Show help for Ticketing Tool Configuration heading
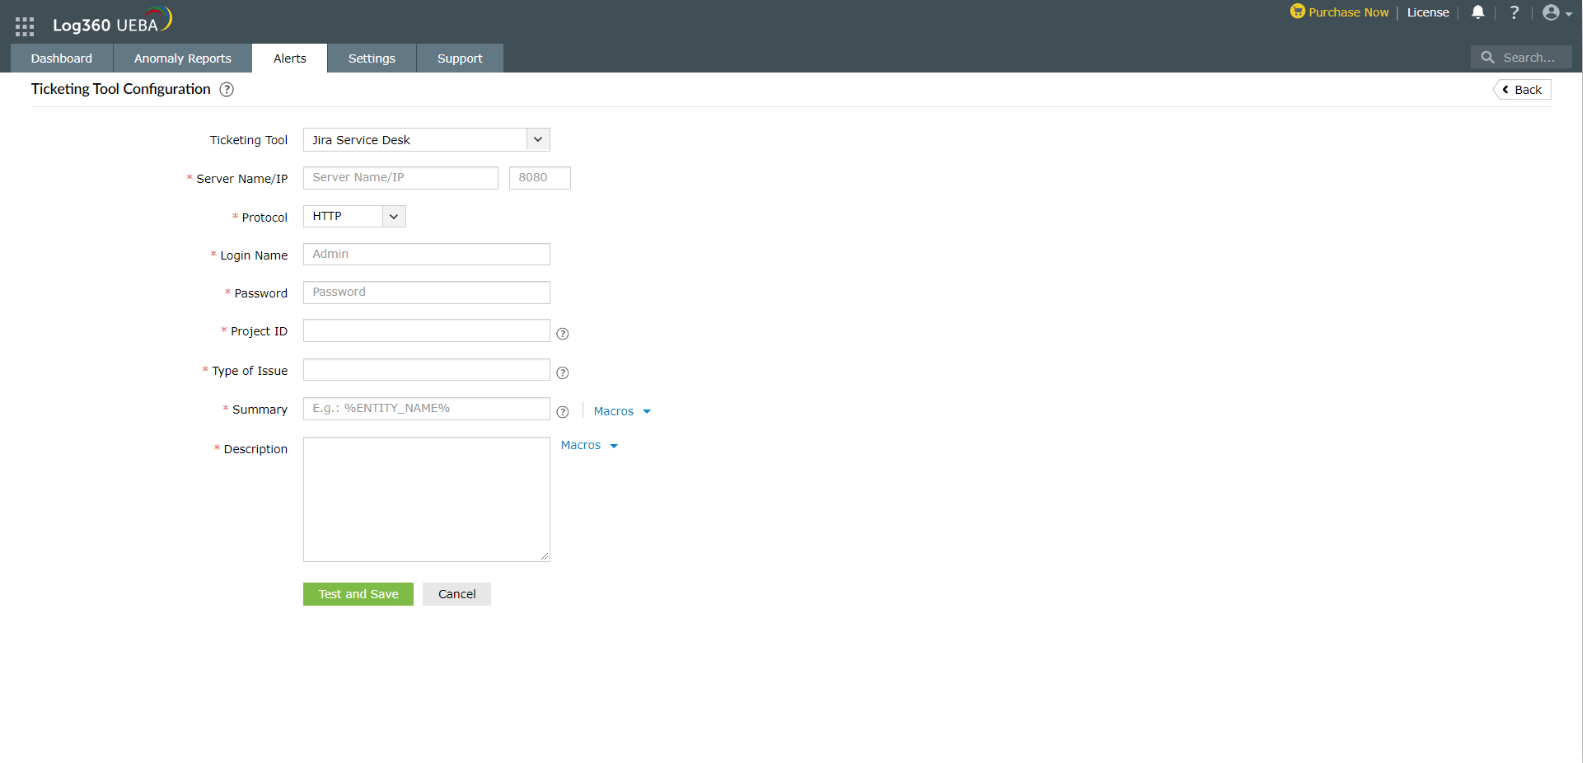 click(x=227, y=89)
